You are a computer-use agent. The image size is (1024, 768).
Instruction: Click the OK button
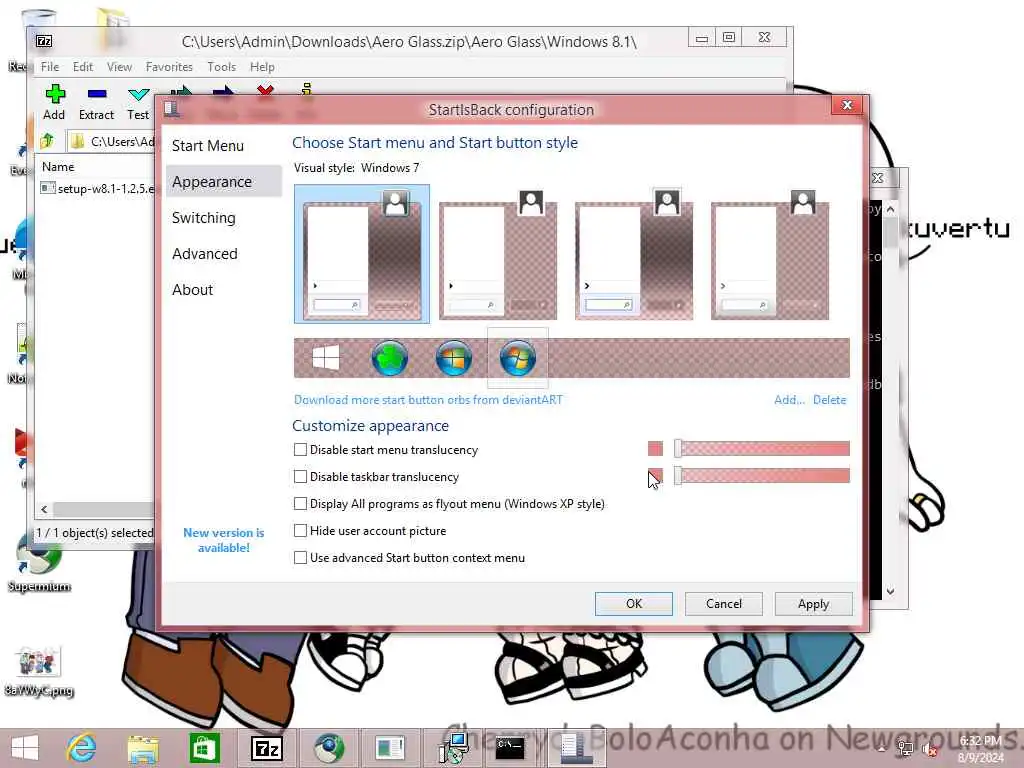coord(633,603)
